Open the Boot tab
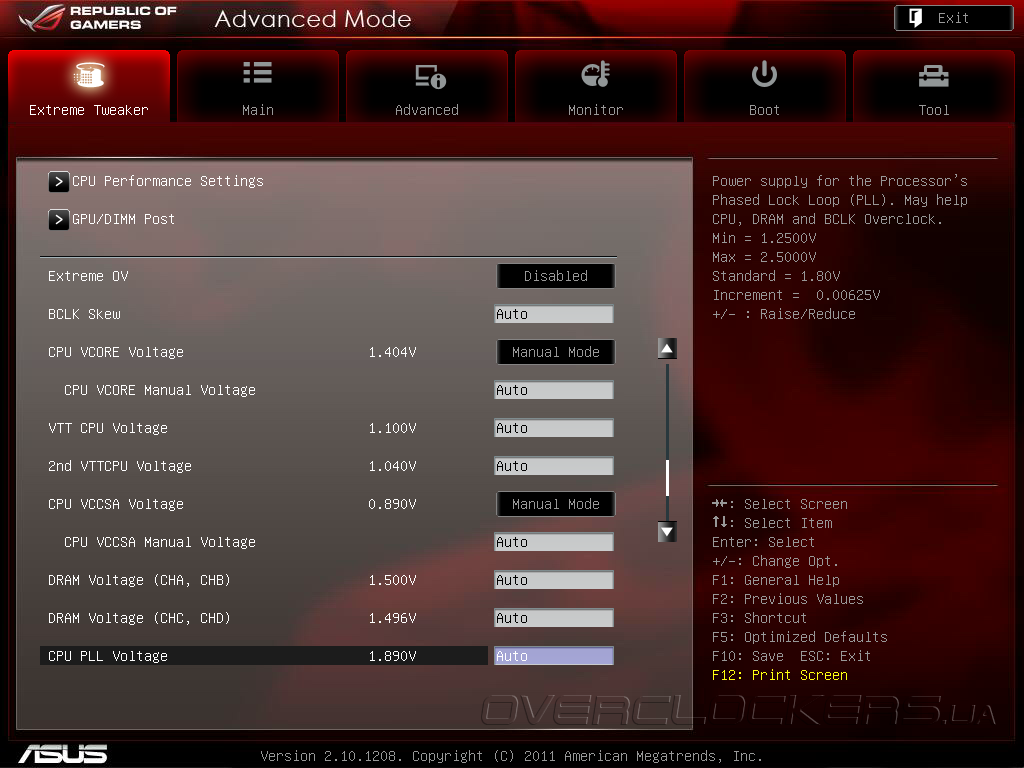 coord(765,86)
